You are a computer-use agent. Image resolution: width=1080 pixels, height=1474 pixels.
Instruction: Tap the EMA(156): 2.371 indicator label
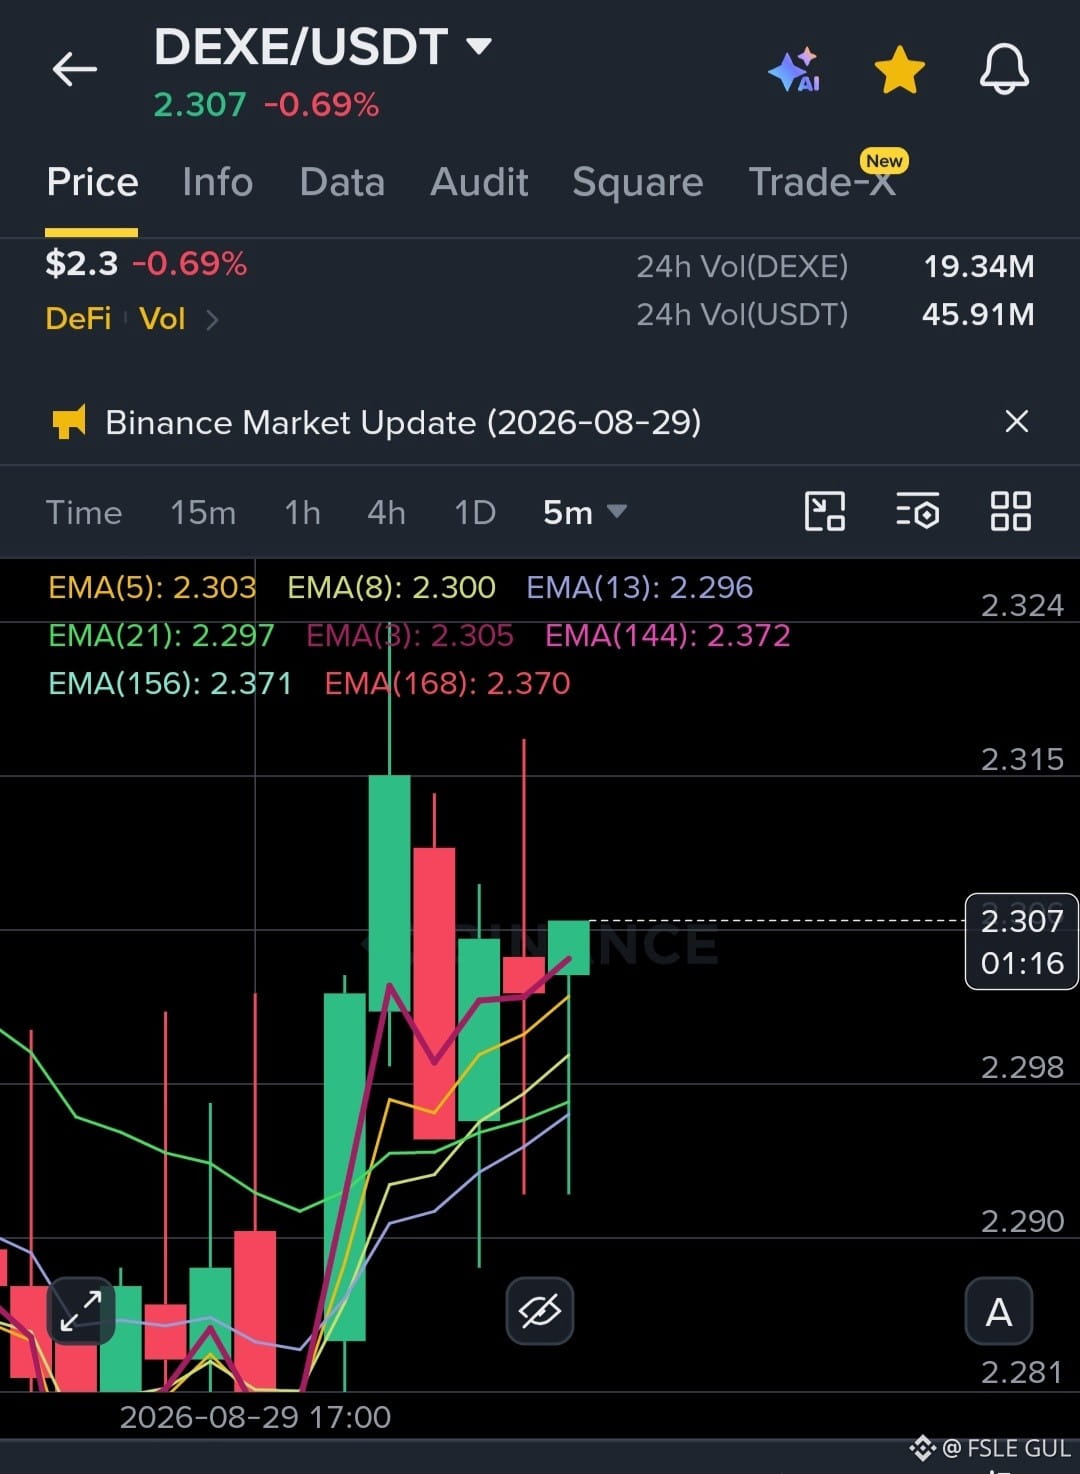point(170,683)
